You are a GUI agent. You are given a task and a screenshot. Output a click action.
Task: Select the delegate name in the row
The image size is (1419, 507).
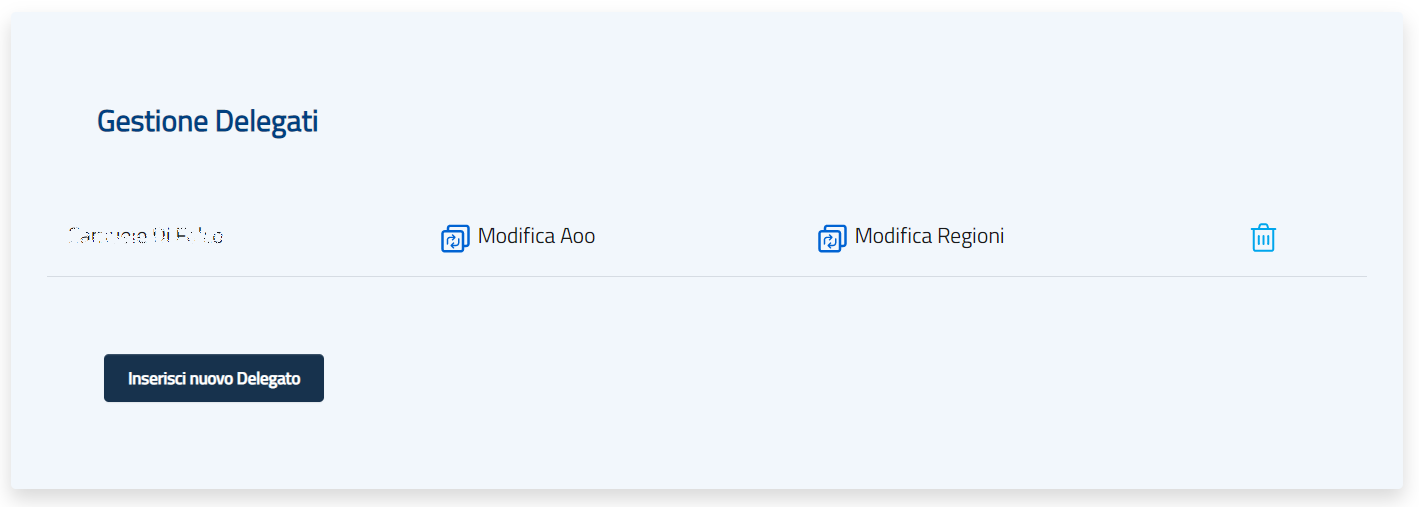pyautogui.click(x=145, y=236)
